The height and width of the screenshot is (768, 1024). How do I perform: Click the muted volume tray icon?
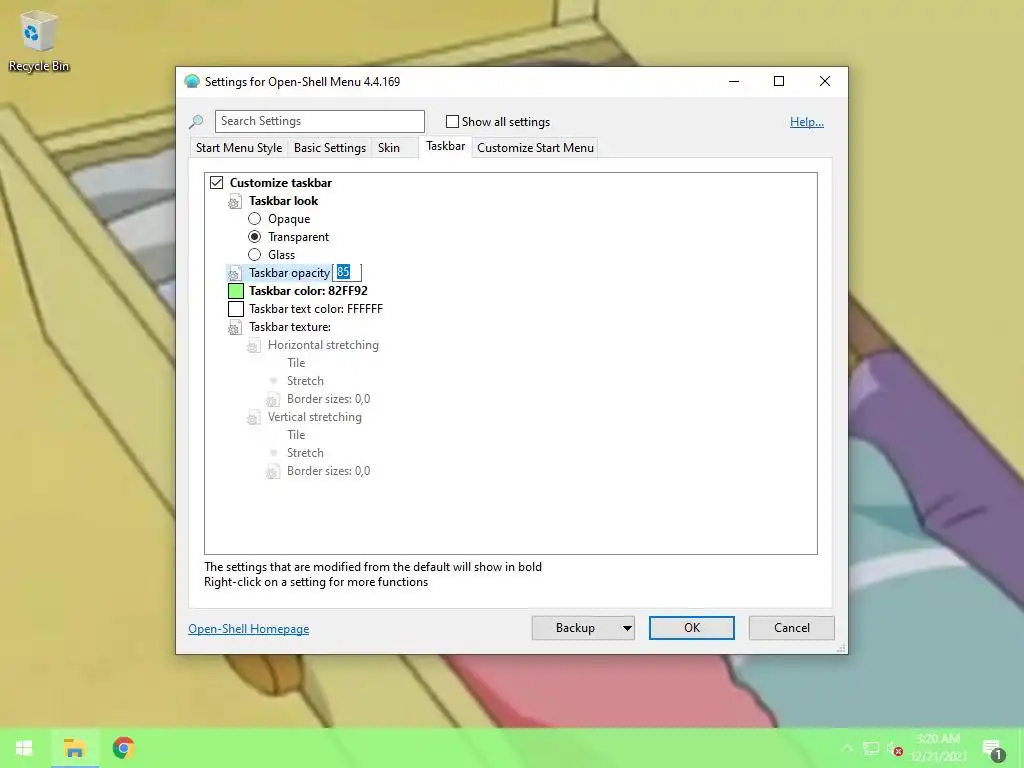pyautogui.click(x=894, y=748)
